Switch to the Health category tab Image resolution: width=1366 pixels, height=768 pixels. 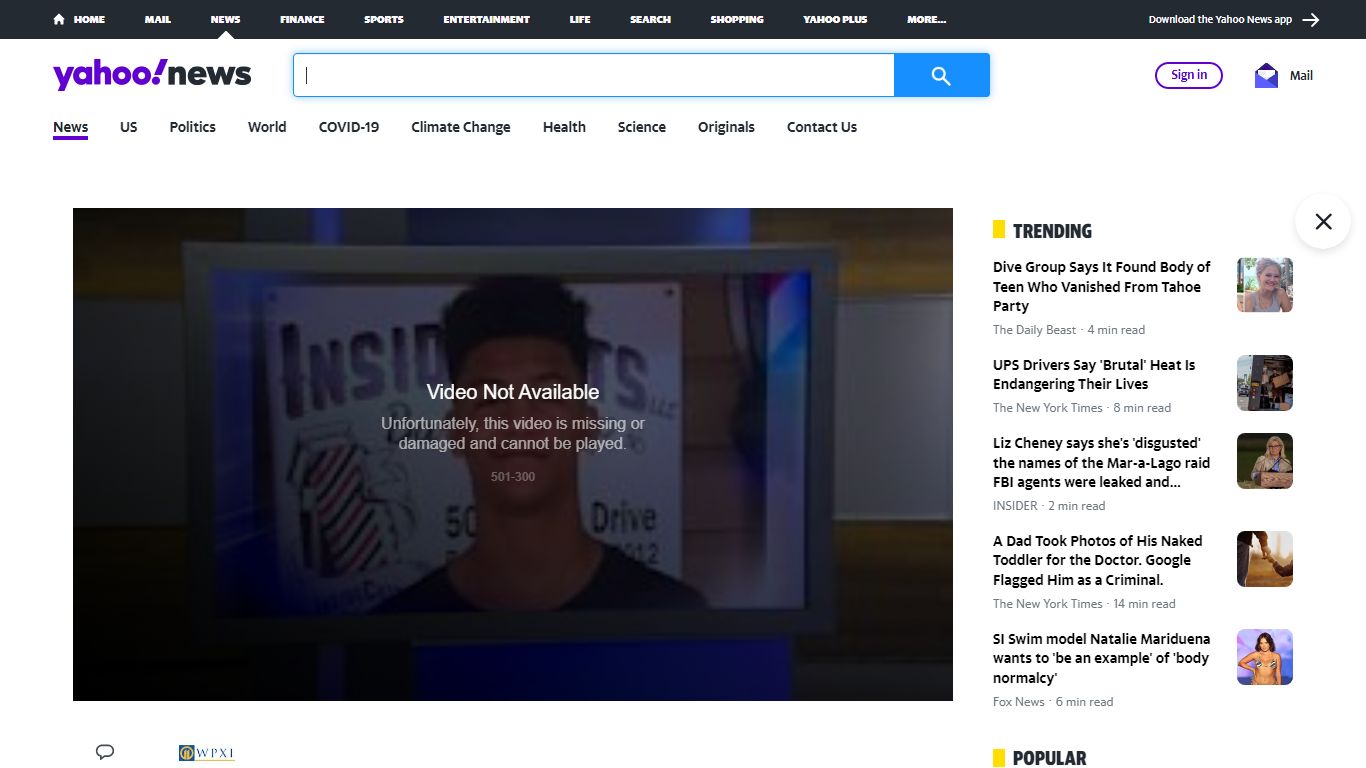(564, 127)
